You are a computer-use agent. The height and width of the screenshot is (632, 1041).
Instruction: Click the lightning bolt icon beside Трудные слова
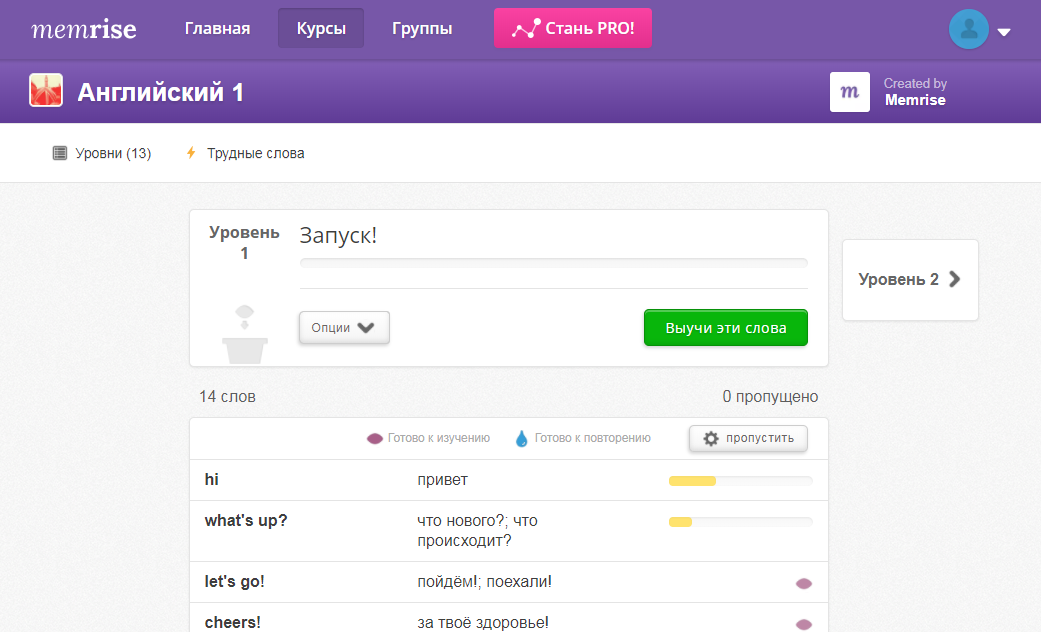point(190,153)
